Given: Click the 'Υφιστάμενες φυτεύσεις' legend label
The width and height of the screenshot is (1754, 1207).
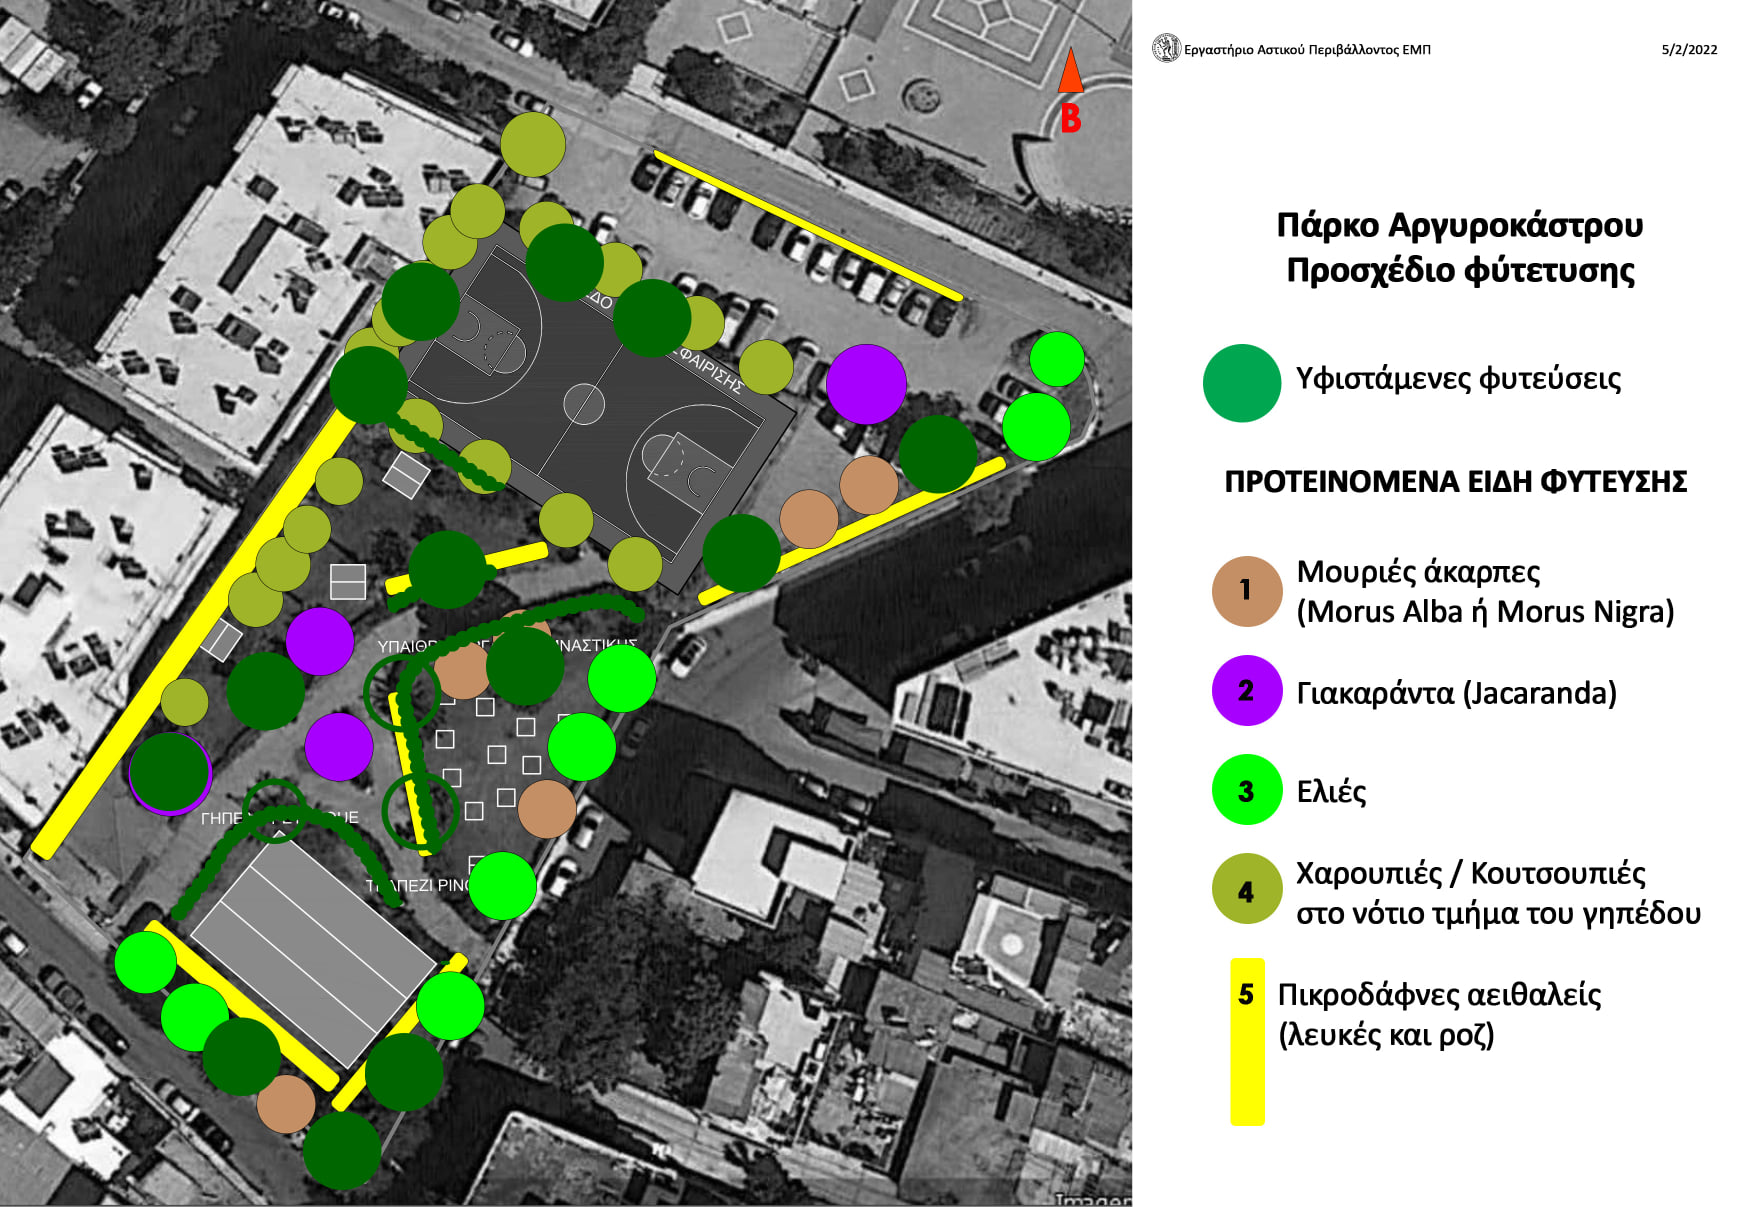Looking at the screenshot, I should 1458,379.
